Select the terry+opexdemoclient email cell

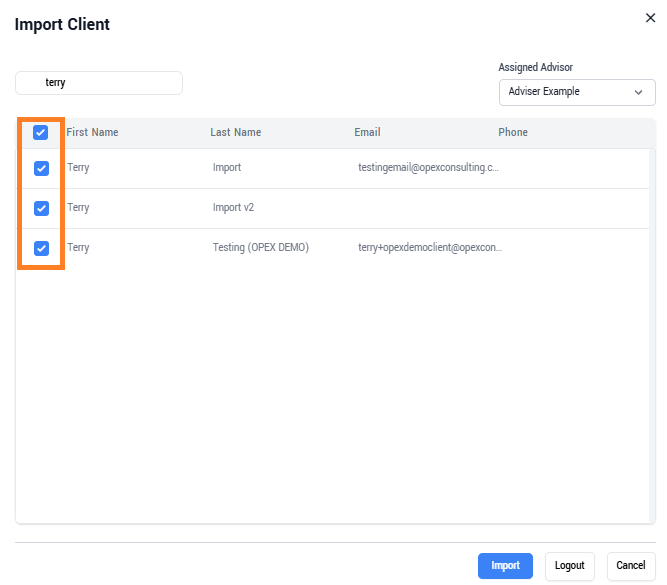point(430,248)
